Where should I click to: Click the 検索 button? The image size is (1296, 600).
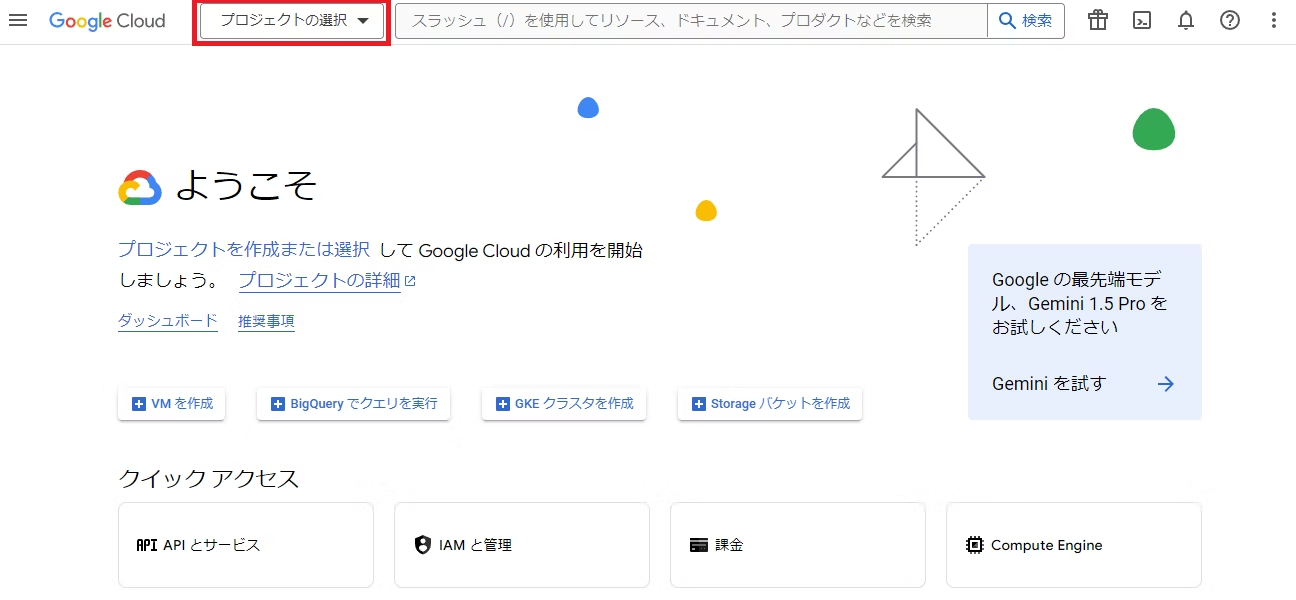click(1026, 21)
